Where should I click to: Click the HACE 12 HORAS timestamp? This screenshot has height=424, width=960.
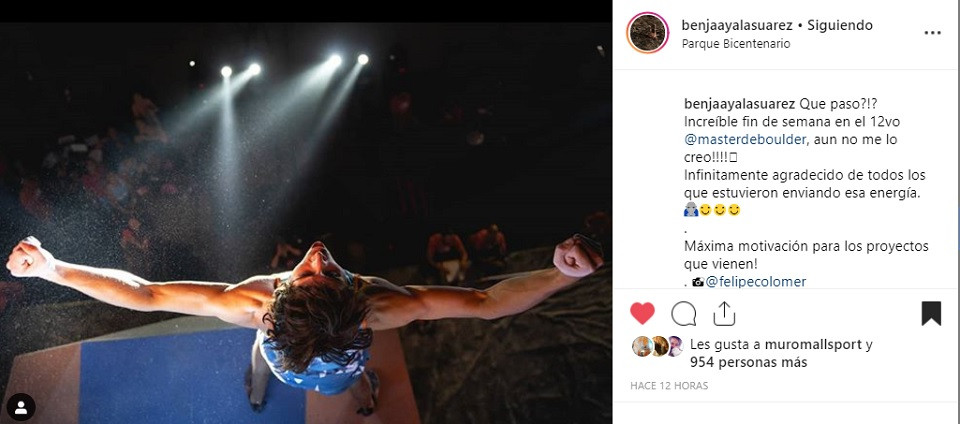point(668,385)
